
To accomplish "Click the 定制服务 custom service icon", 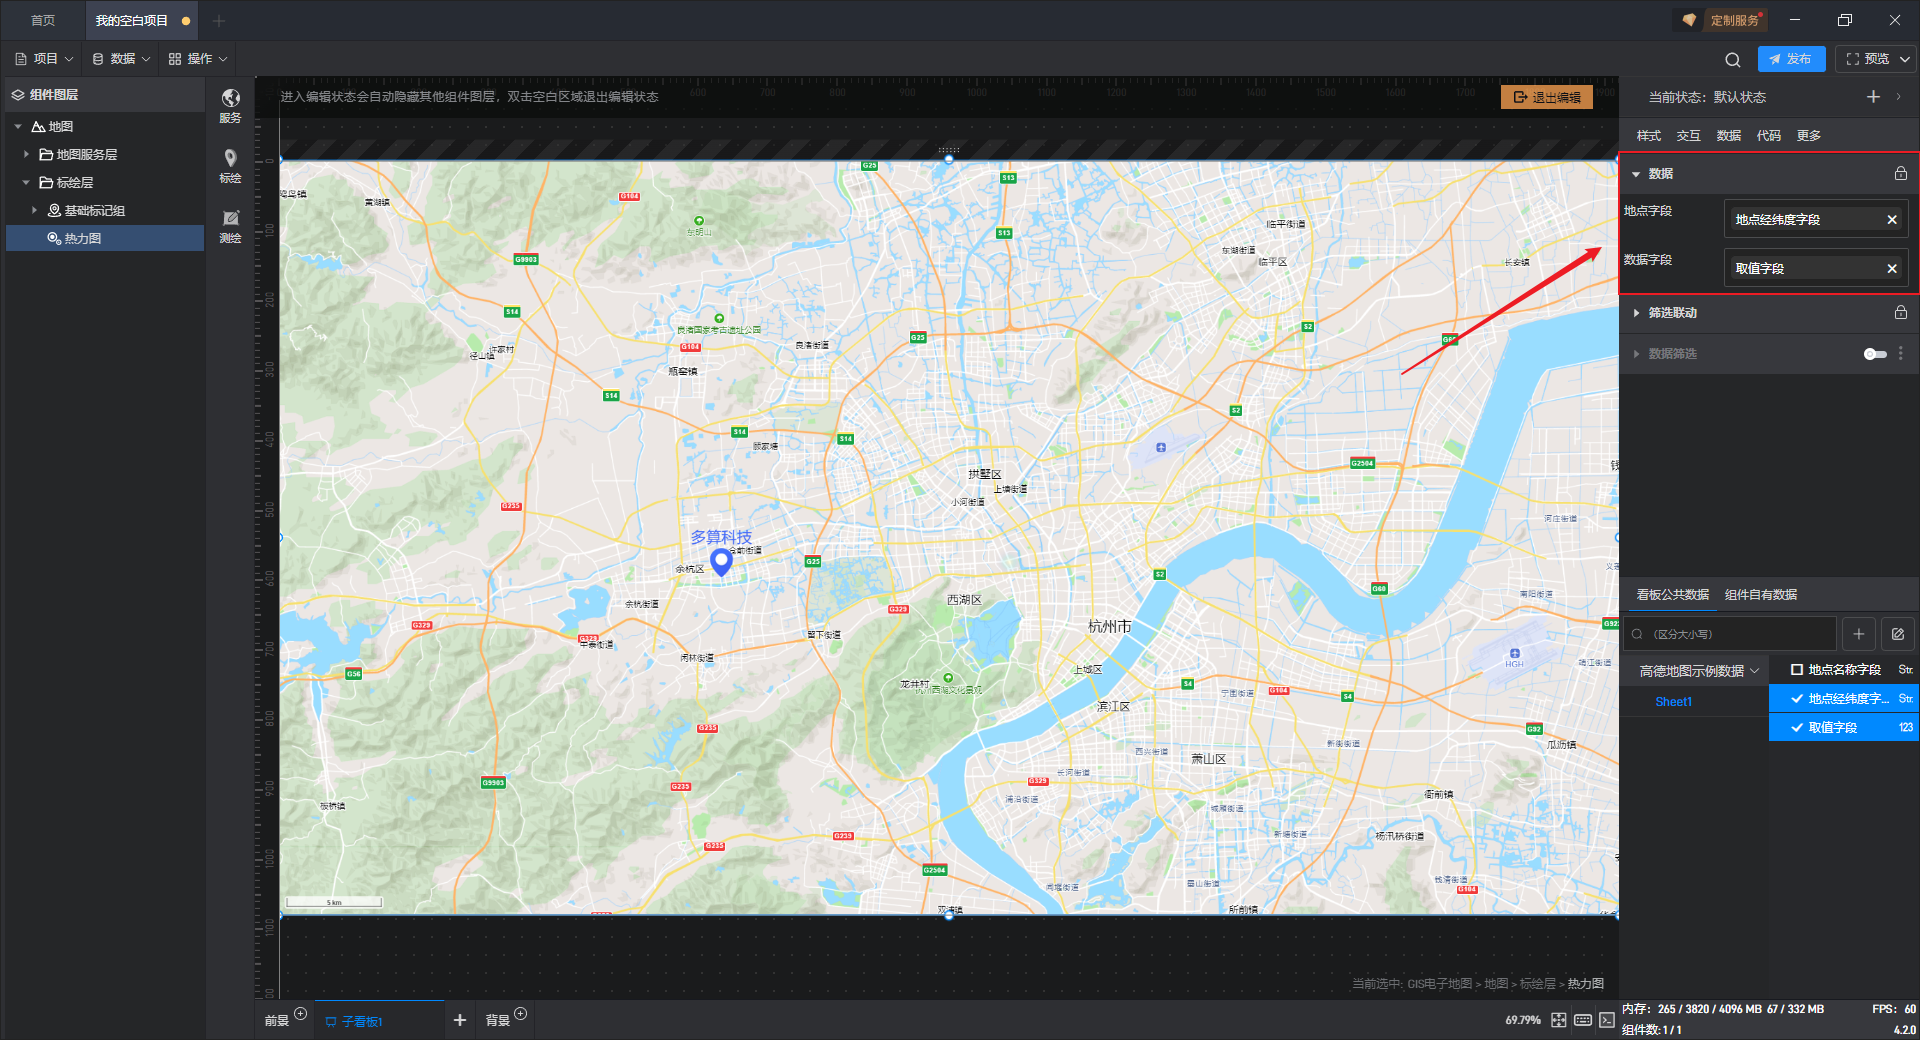I will [x=1689, y=20].
